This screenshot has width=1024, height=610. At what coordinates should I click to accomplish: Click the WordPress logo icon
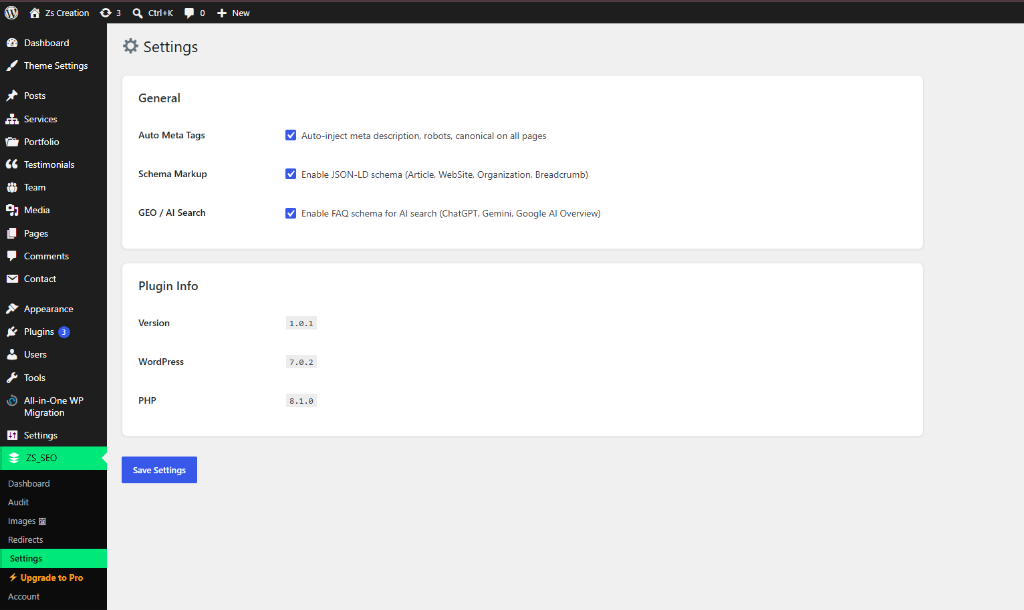click(x=11, y=12)
